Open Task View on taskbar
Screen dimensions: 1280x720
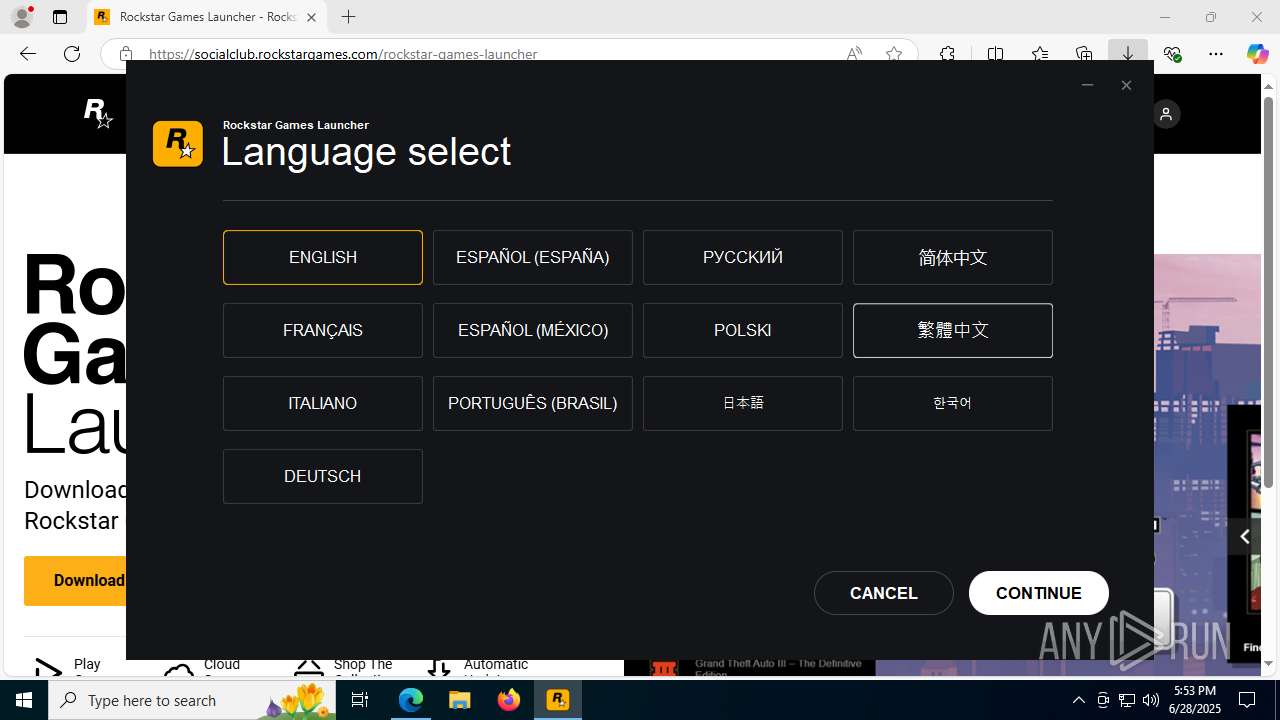(360, 700)
